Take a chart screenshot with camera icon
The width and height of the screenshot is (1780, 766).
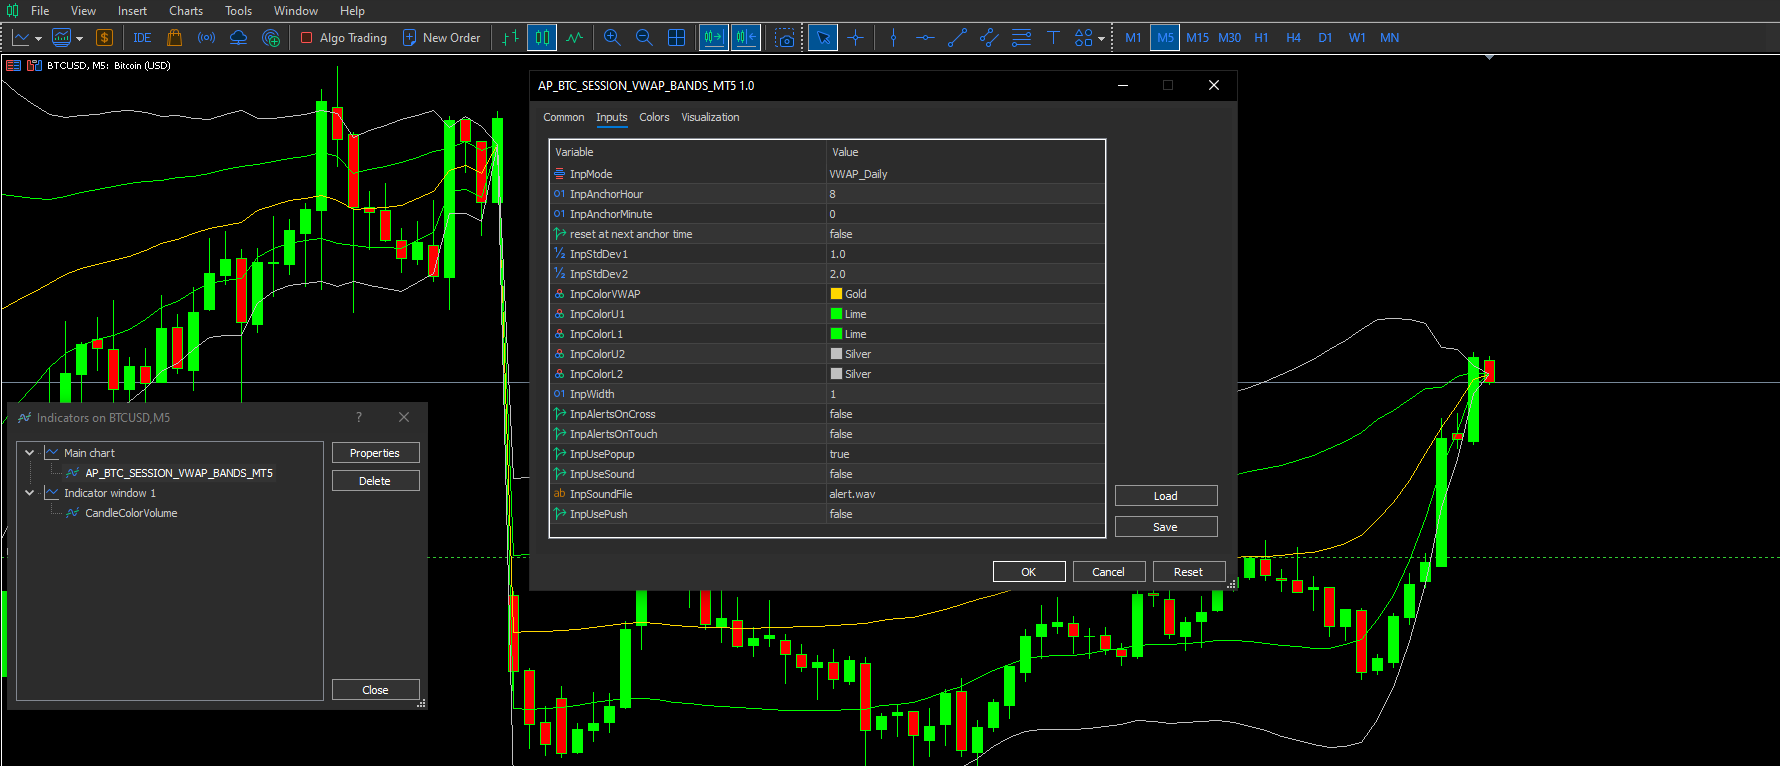pyautogui.click(x=785, y=38)
